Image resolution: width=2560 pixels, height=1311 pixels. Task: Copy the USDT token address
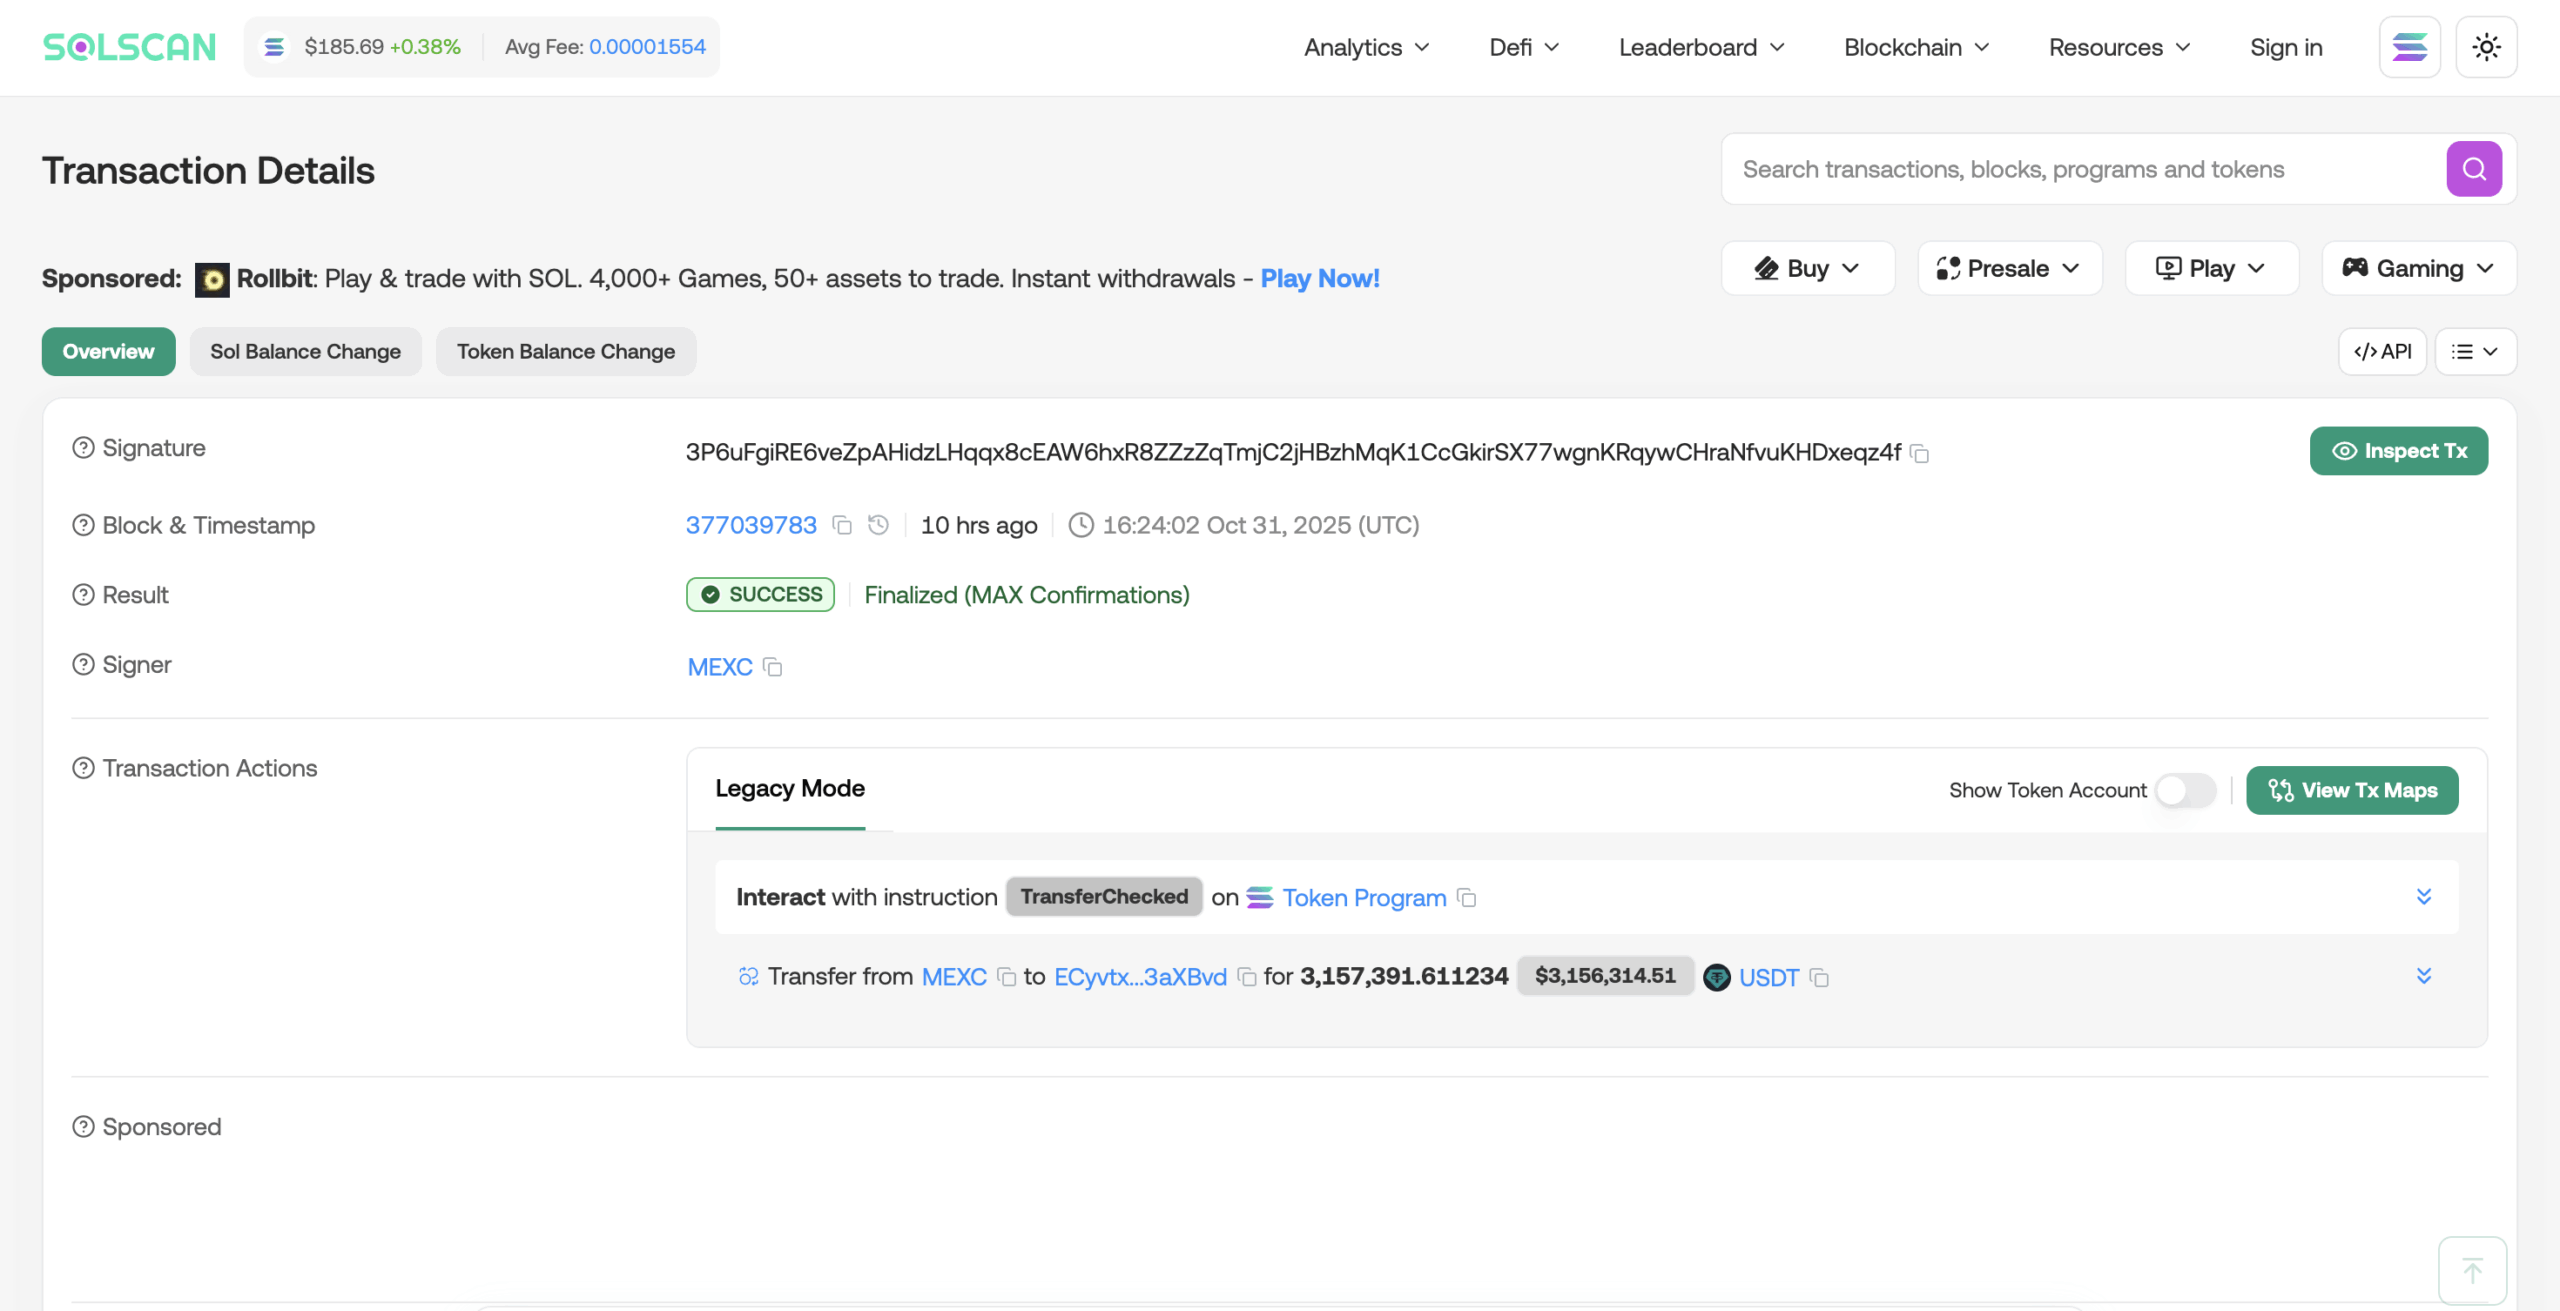click(1820, 978)
